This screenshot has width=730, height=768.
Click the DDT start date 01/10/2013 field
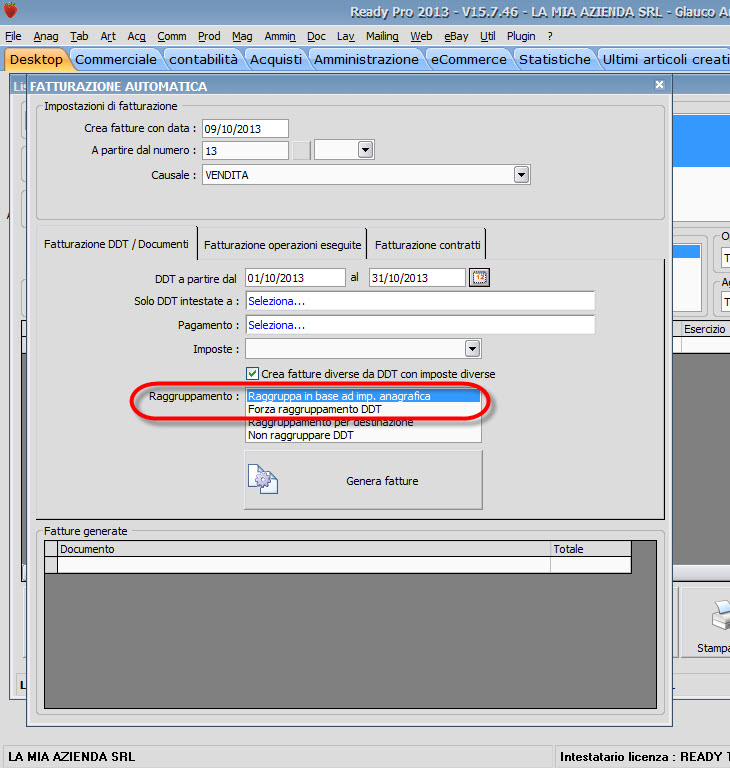pos(295,278)
